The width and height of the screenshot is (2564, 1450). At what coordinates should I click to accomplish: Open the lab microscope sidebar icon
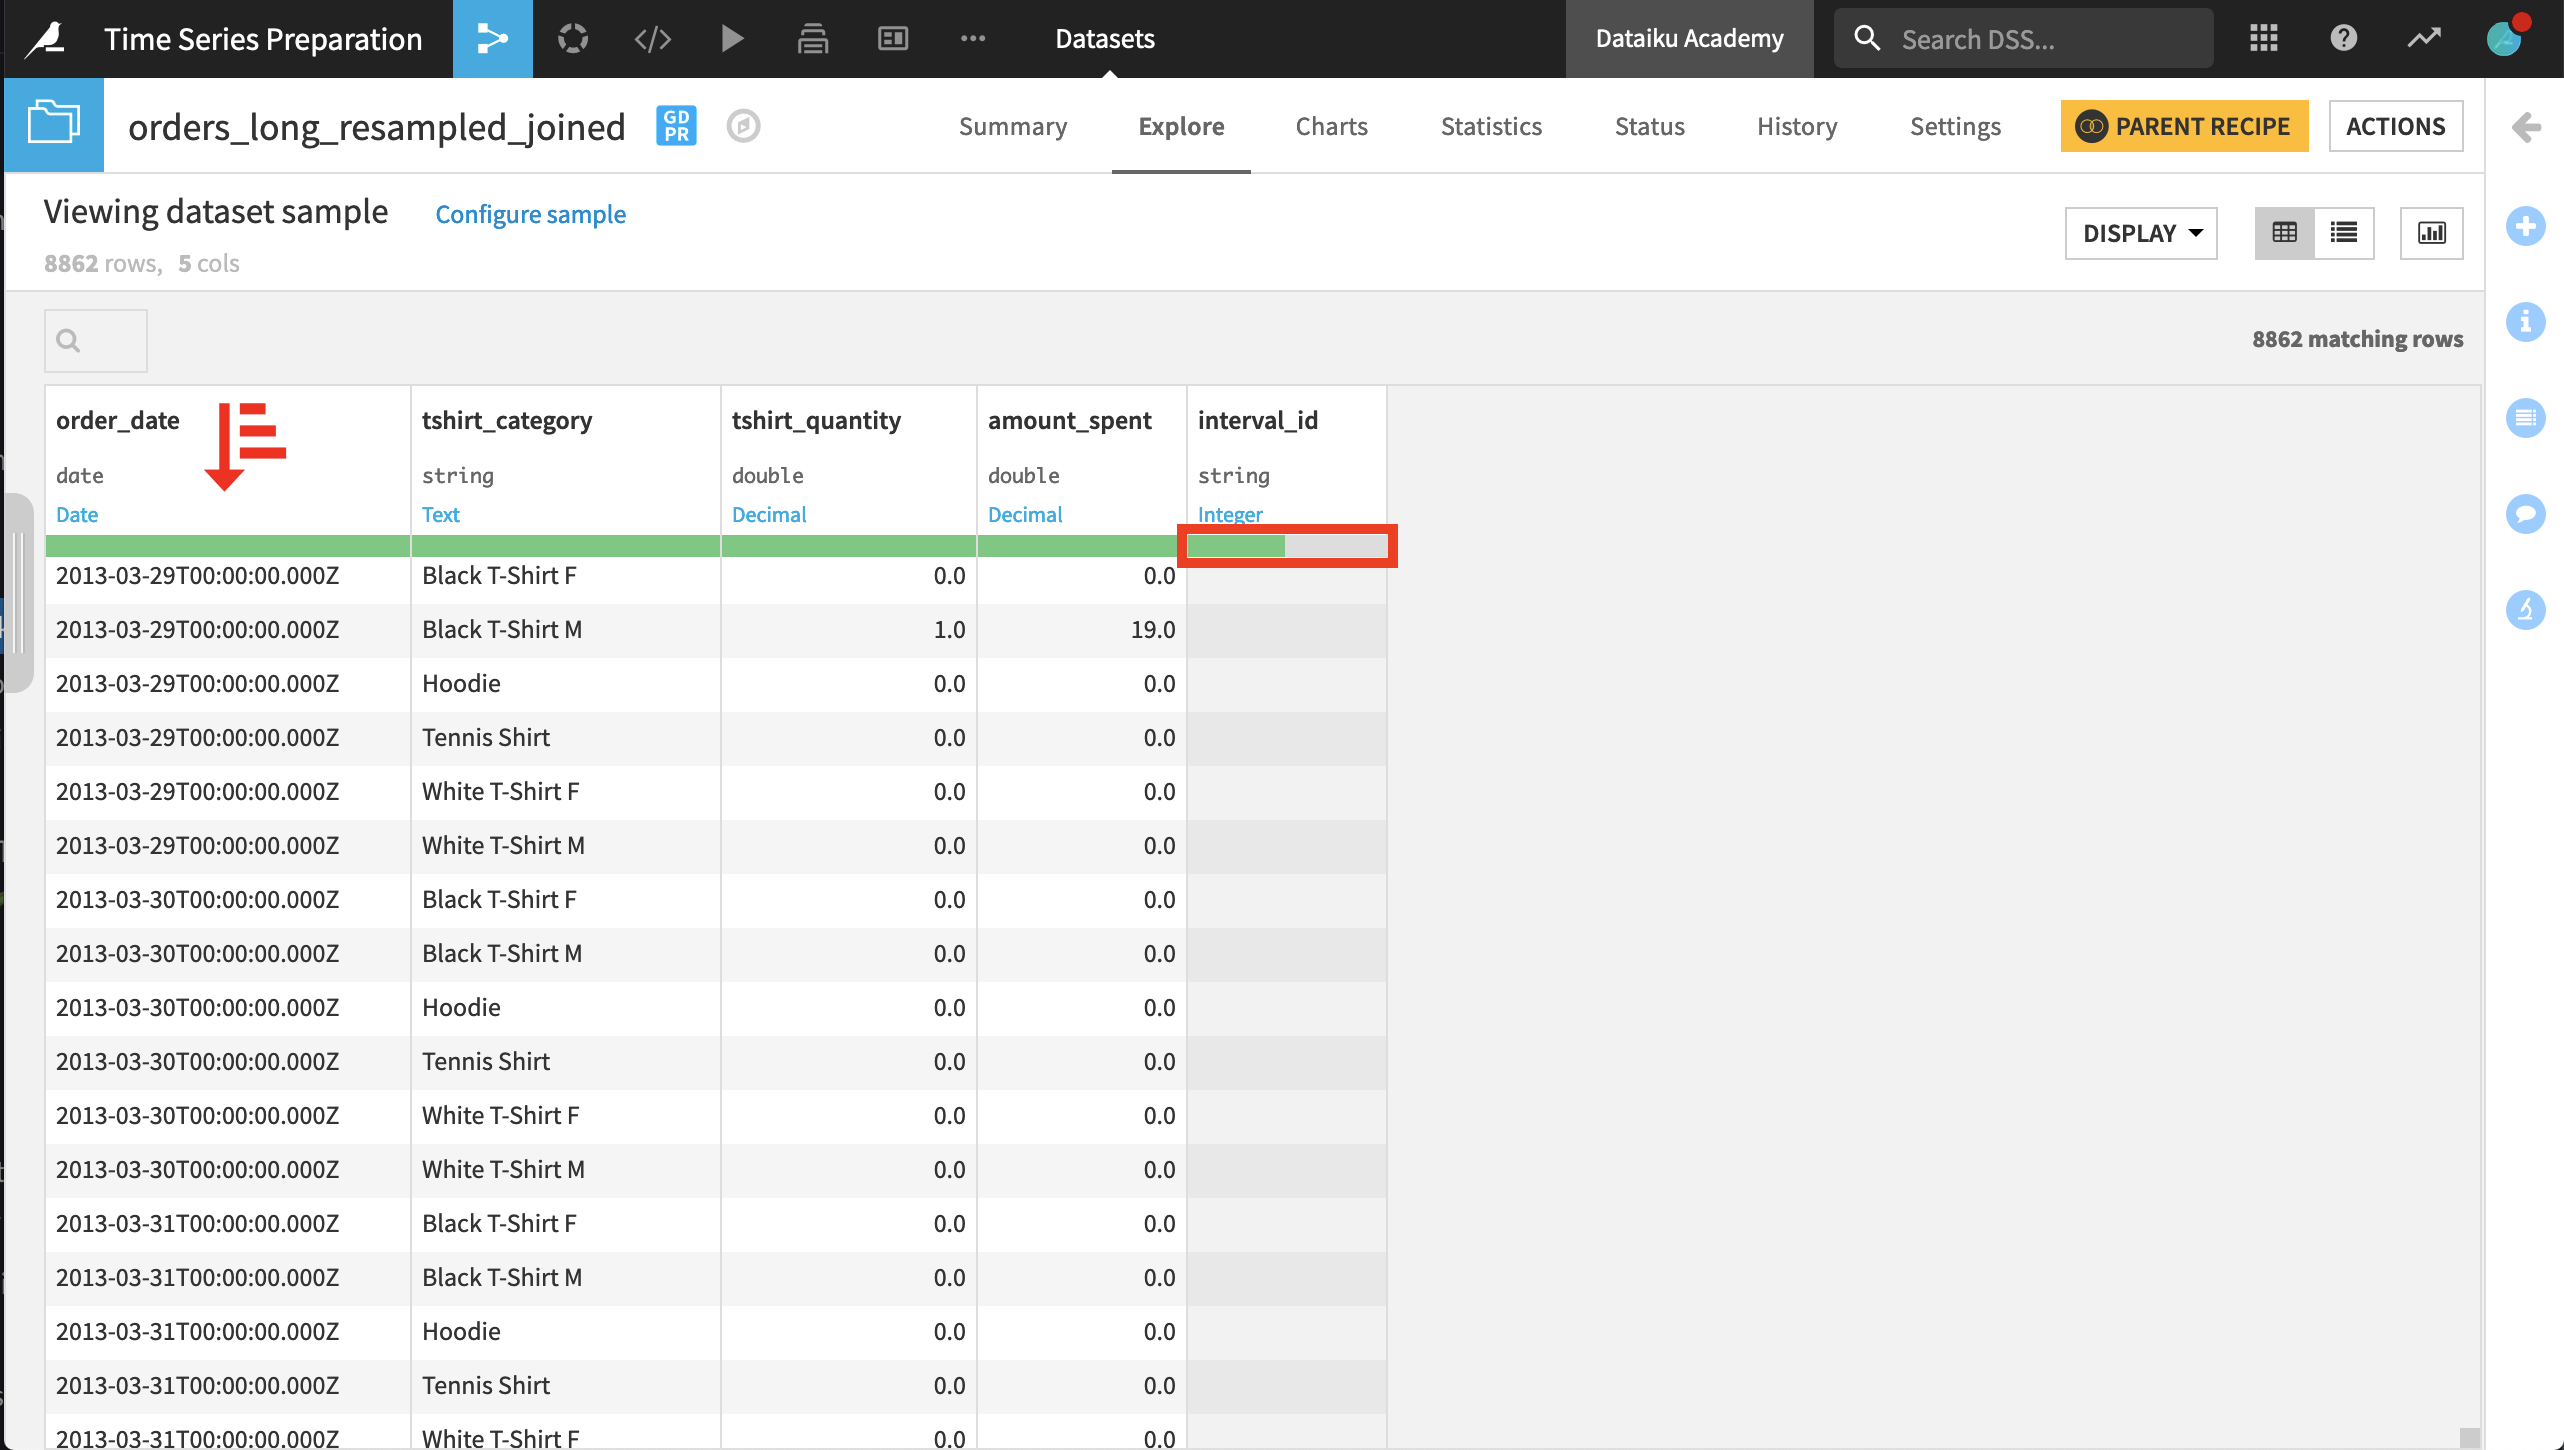(x=2526, y=609)
